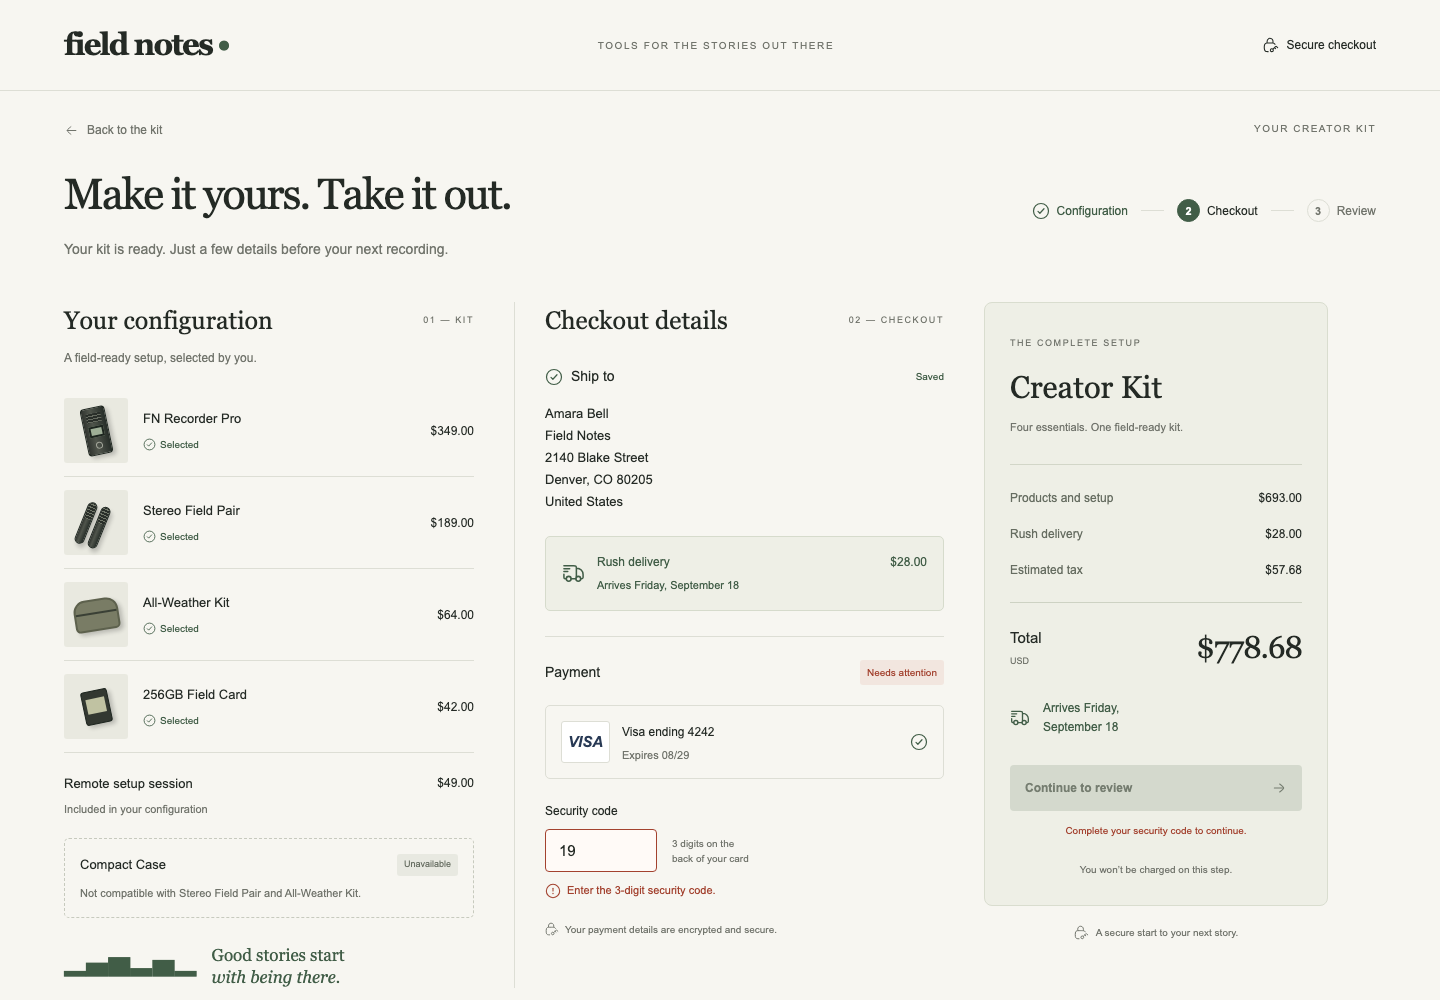Click the FN Recorder Pro thumbnail

(x=96, y=431)
